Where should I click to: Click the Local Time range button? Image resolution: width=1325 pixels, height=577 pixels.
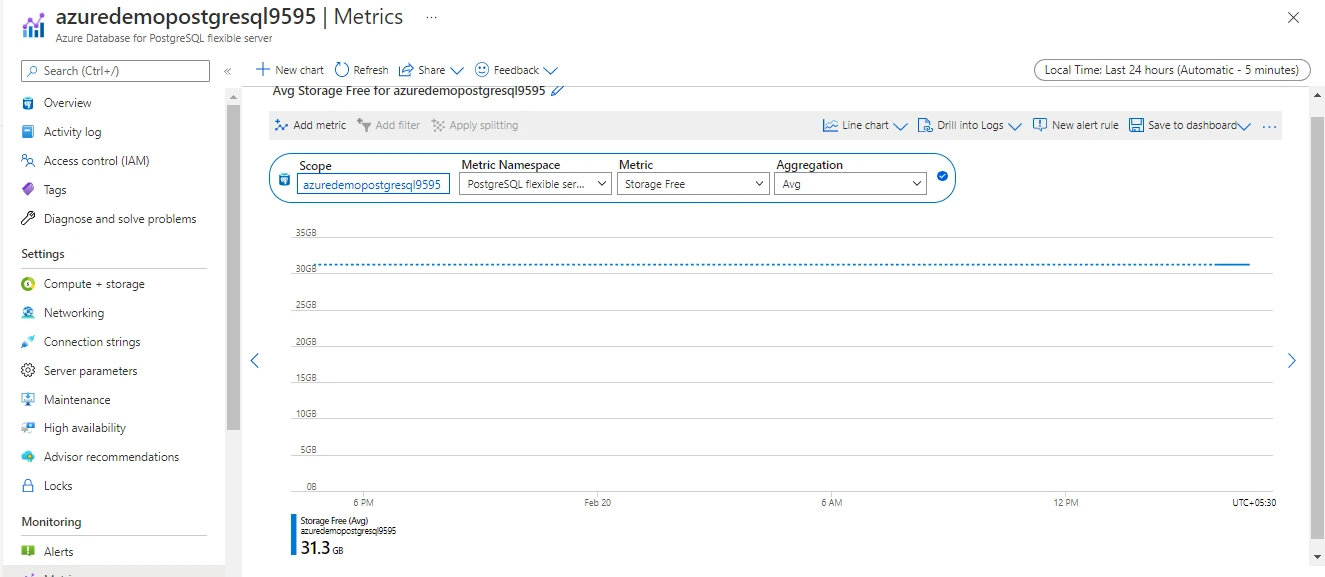coord(1171,70)
